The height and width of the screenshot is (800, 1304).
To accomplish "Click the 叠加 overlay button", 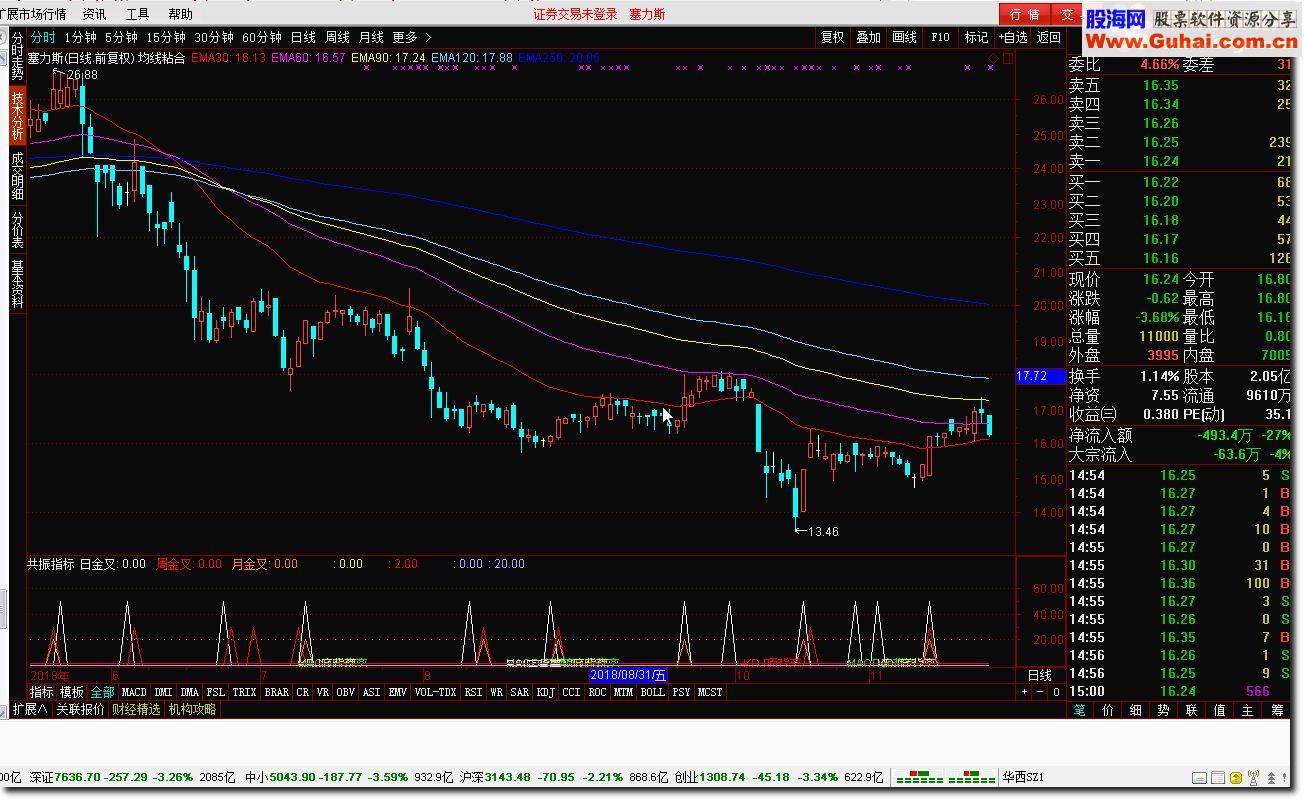I will coord(868,37).
